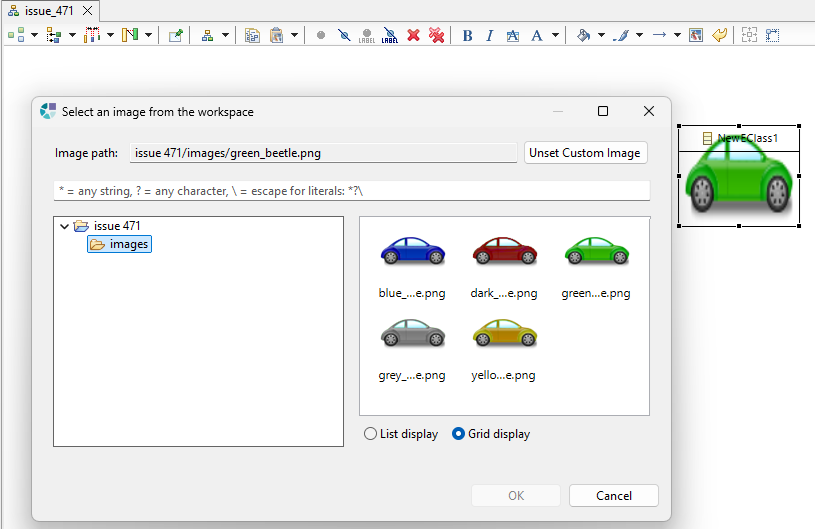Open the line style arrow dropdown
The height and width of the screenshot is (529, 815).
(x=677, y=35)
